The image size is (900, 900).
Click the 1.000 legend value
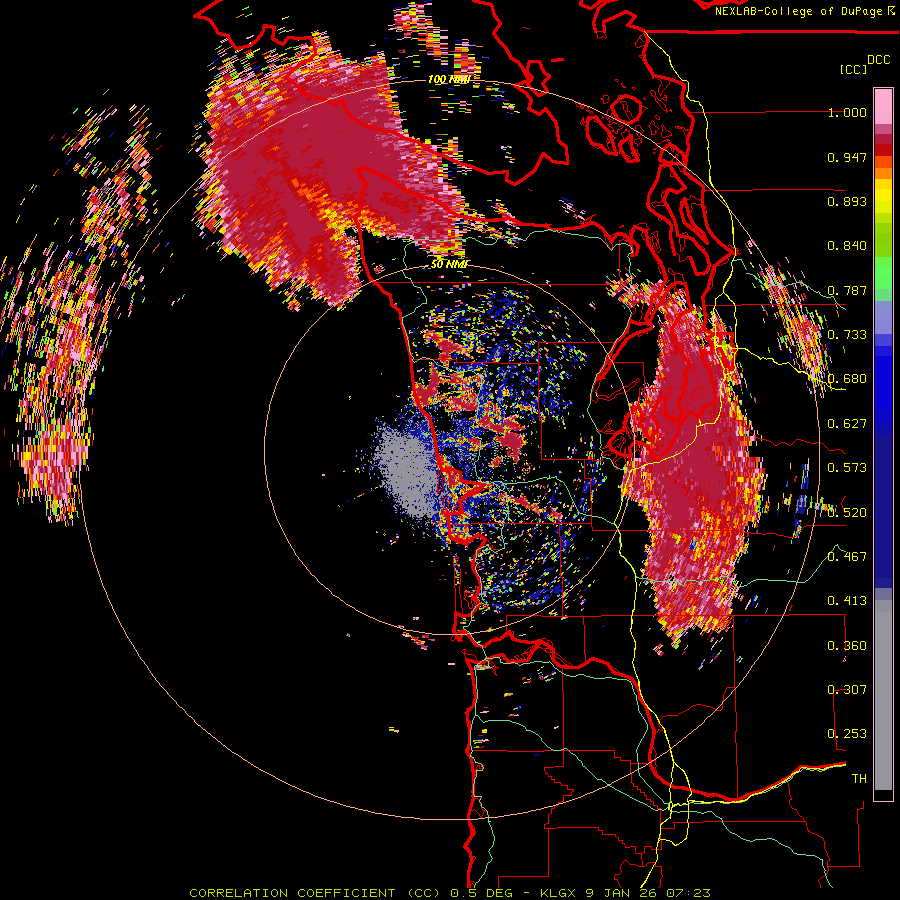847,112
